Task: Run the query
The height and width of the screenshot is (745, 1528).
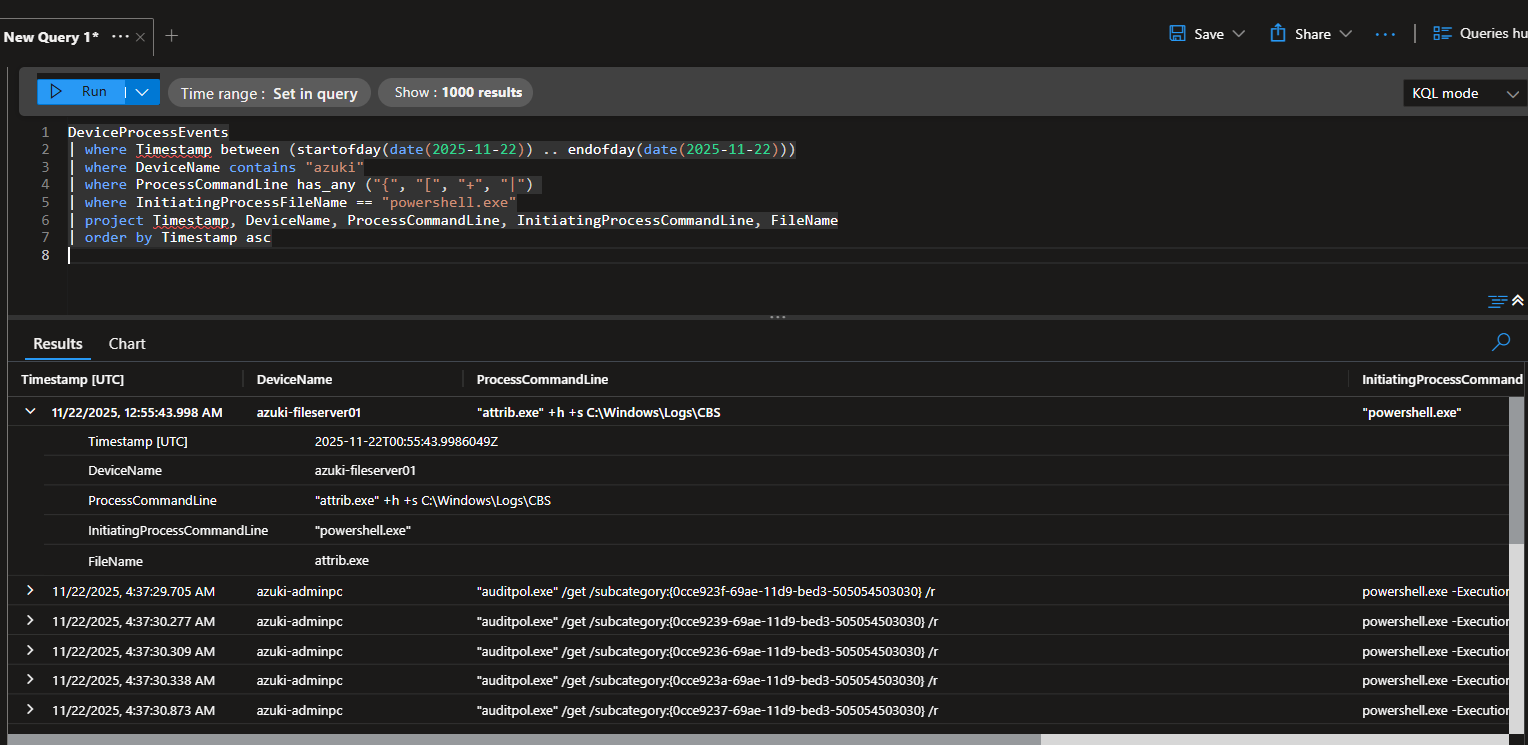Action: [81, 91]
